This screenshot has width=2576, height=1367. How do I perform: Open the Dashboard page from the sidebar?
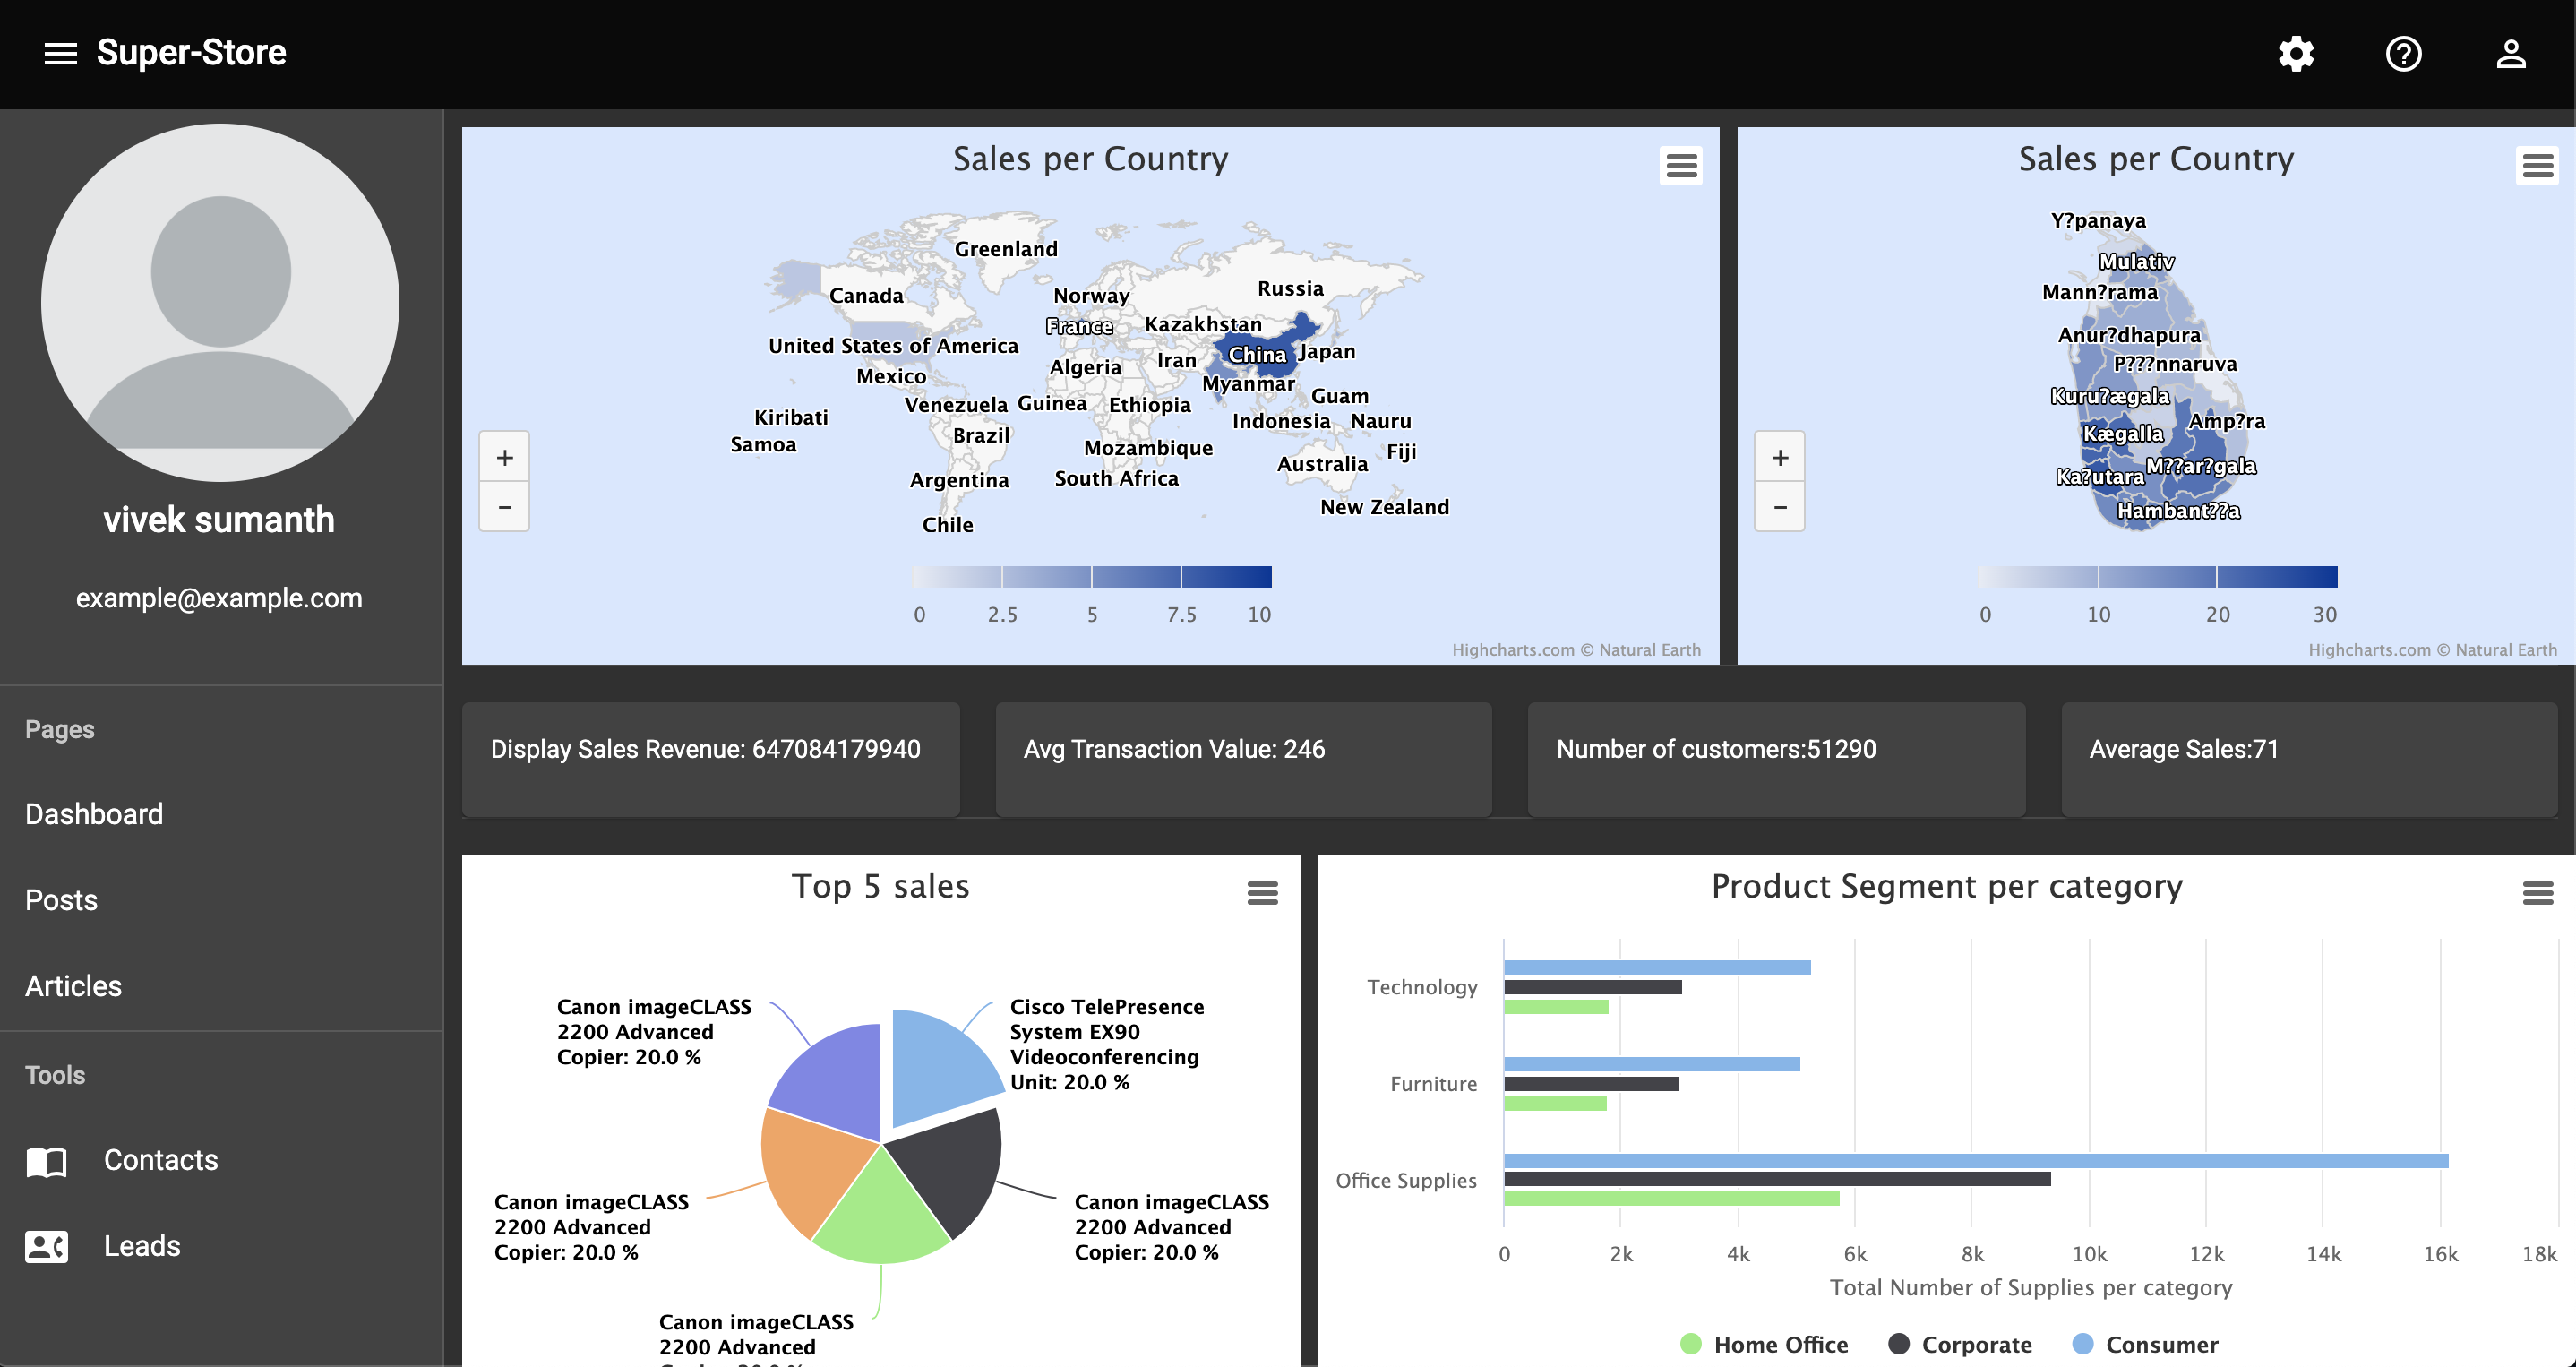93,814
